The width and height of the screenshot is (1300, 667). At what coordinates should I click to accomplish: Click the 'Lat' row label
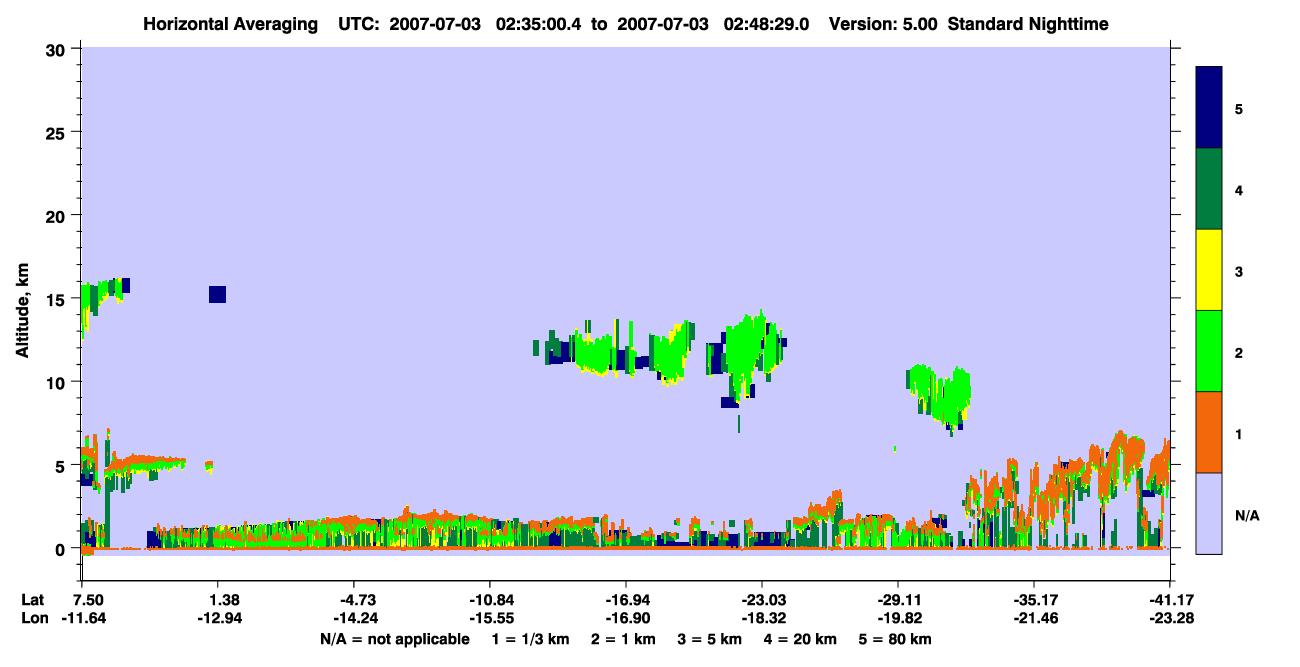(32, 600)
